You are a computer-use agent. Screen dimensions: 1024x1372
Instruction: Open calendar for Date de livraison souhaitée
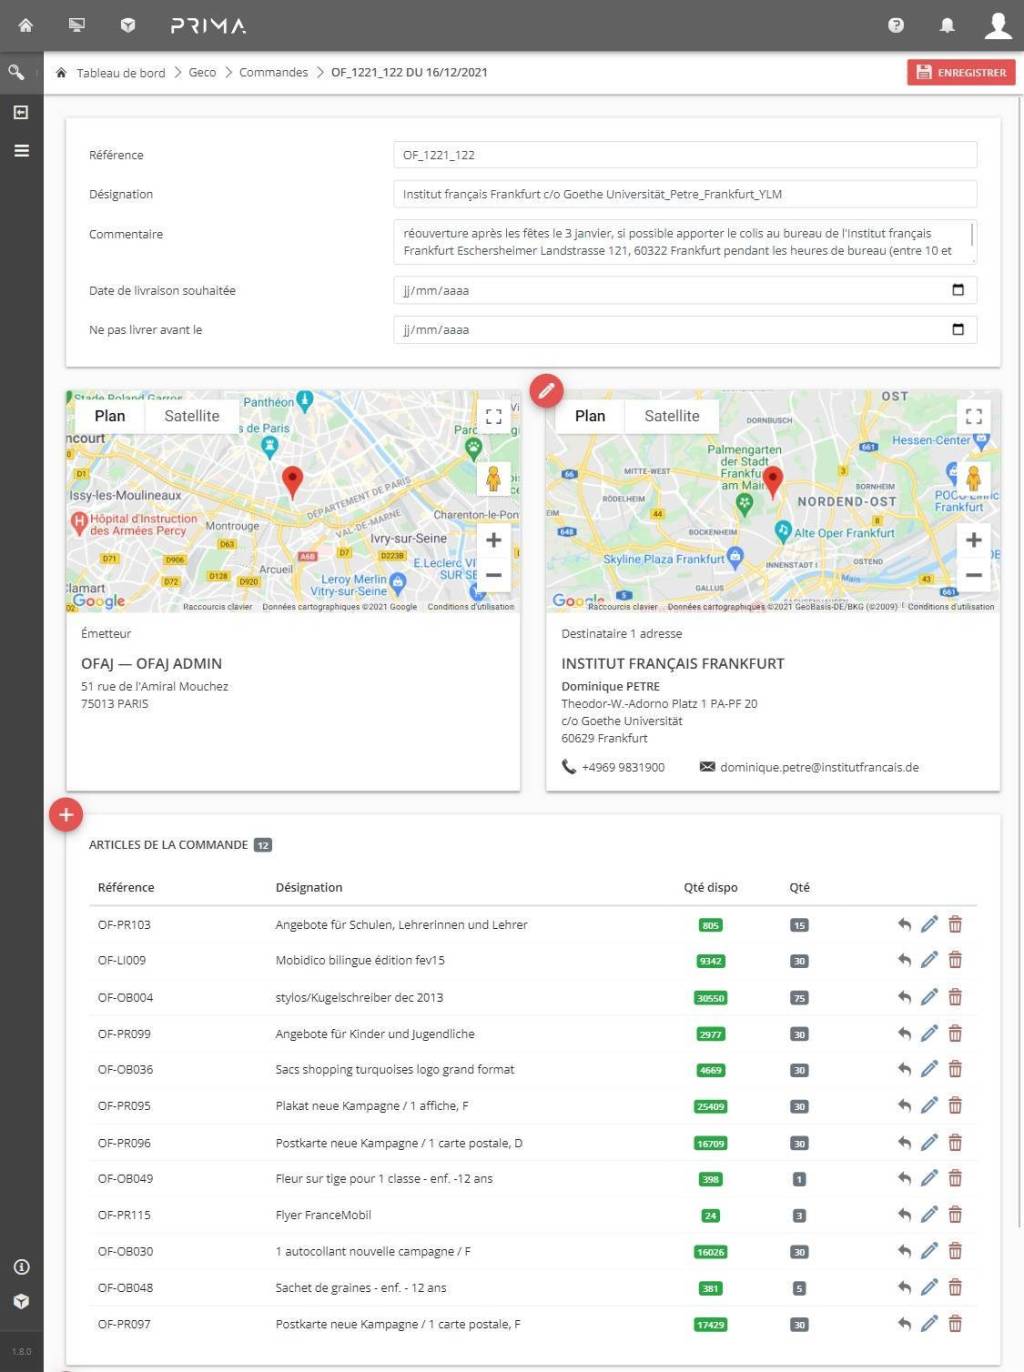(x=958, y=290)
